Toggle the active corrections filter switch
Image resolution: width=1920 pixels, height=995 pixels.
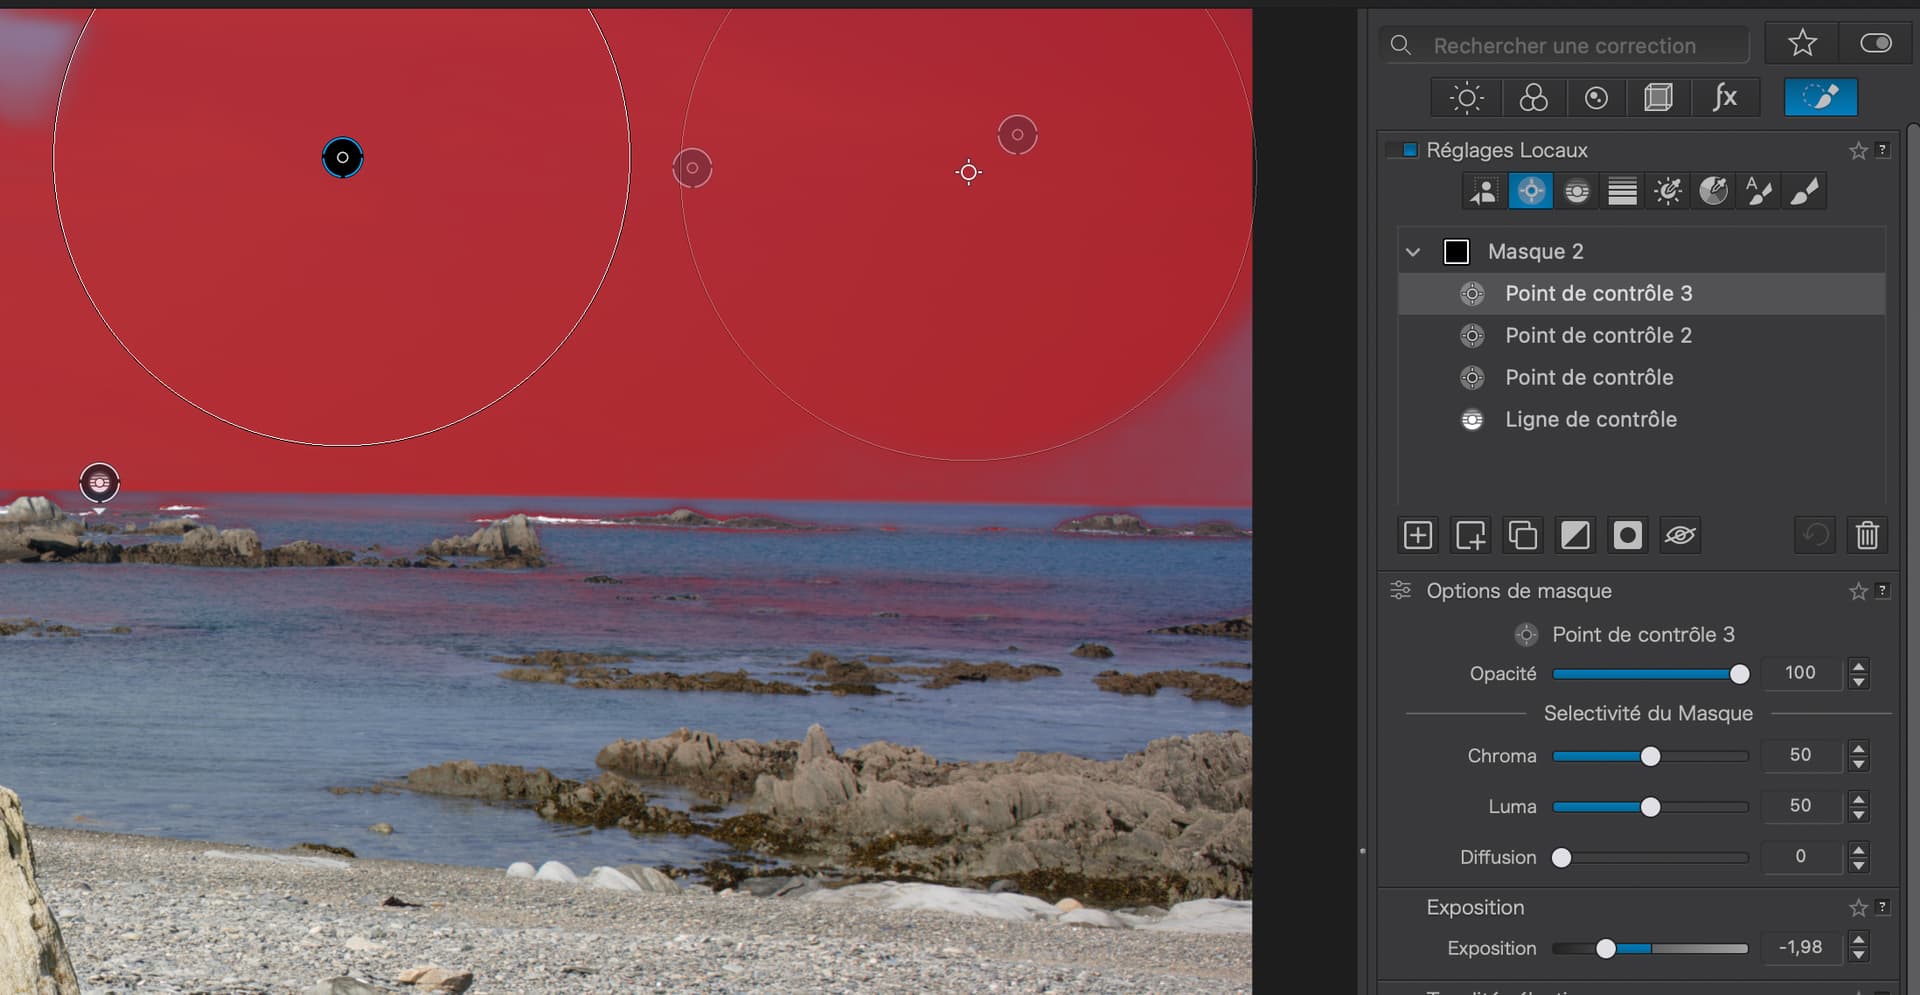coord(1875,43)
